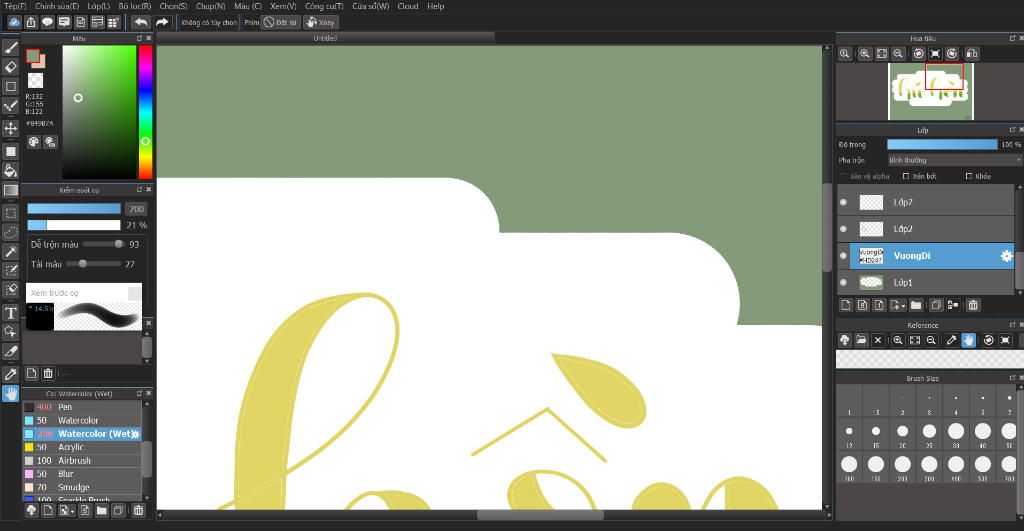
Task: Click the Undo arrow in toolbar
Action: pyautogui.click(x=140, y=22)
